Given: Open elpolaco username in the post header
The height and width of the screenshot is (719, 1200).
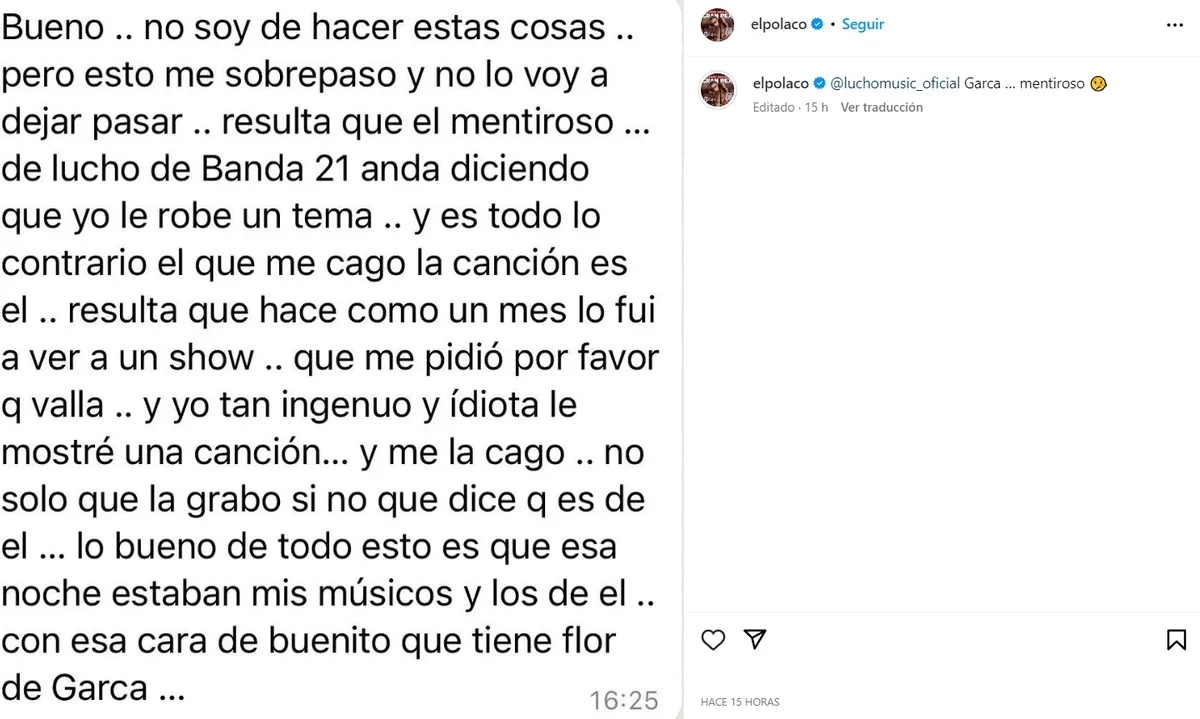Looking at the screenshot, I should [x=779, y=25].
